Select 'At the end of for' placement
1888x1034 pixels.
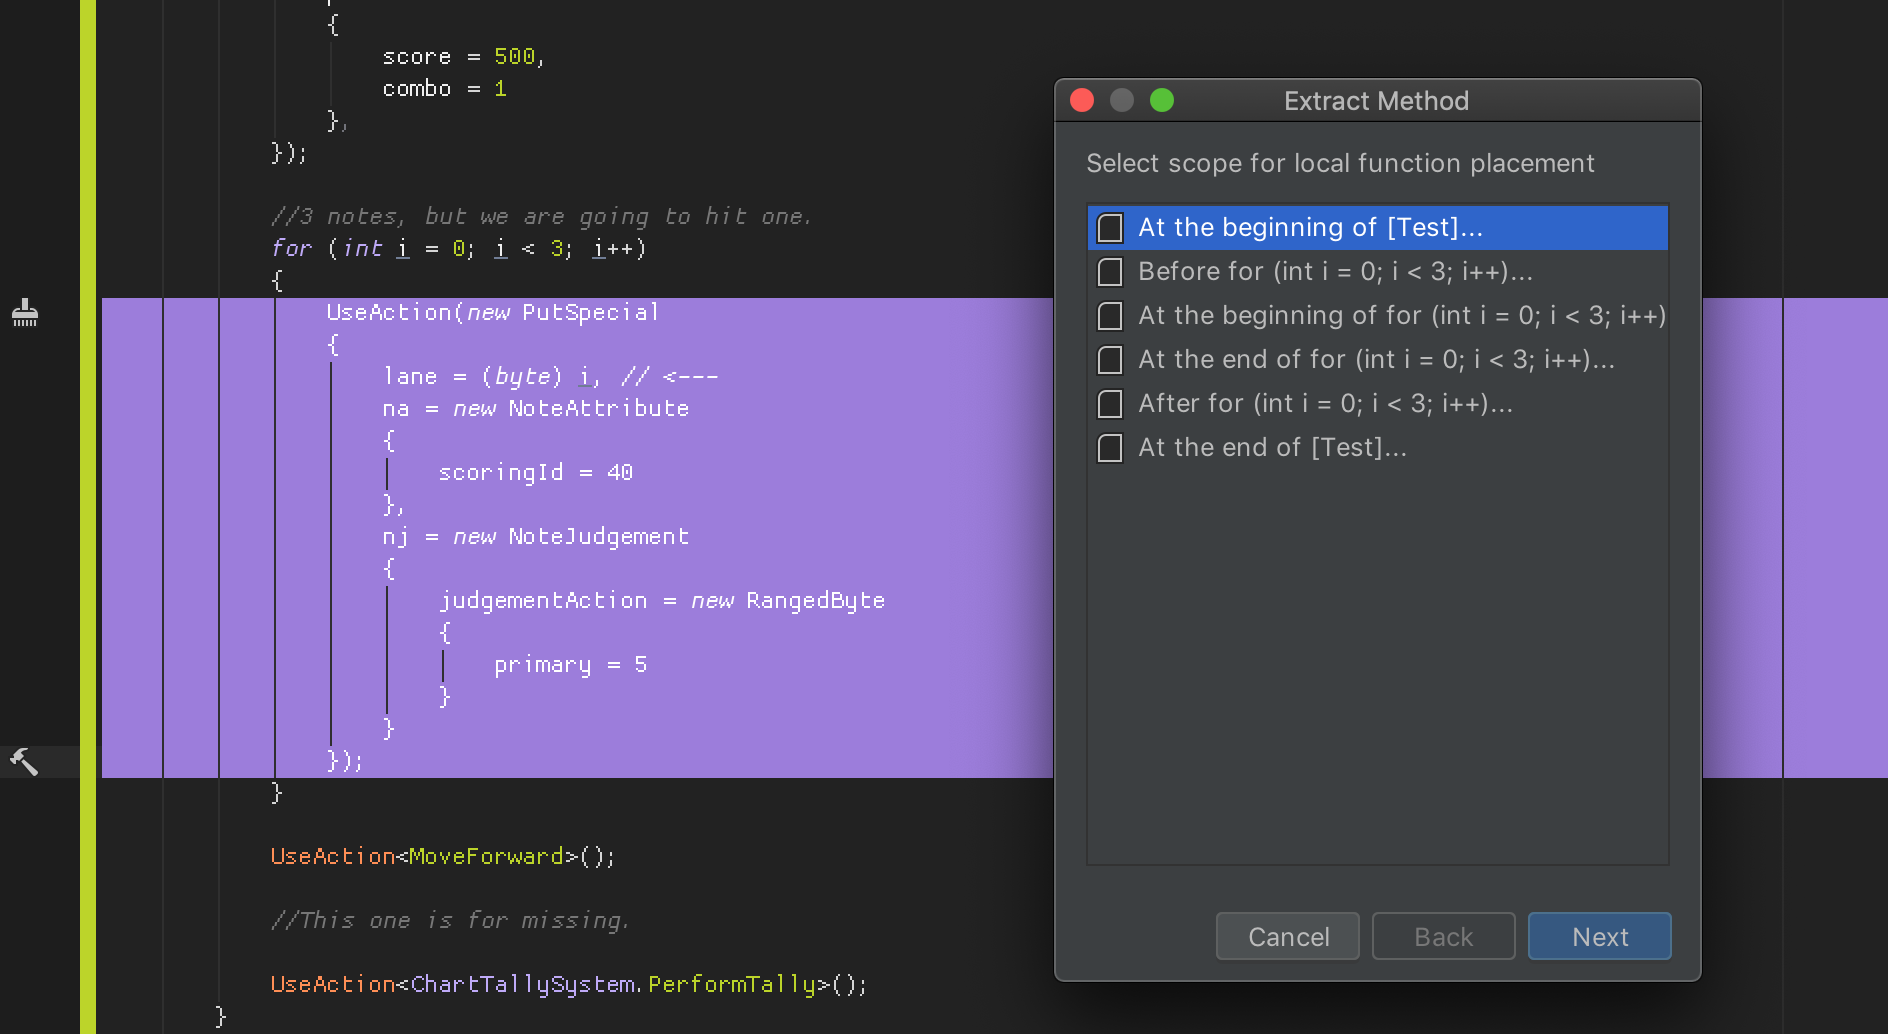pos(1376,360)
